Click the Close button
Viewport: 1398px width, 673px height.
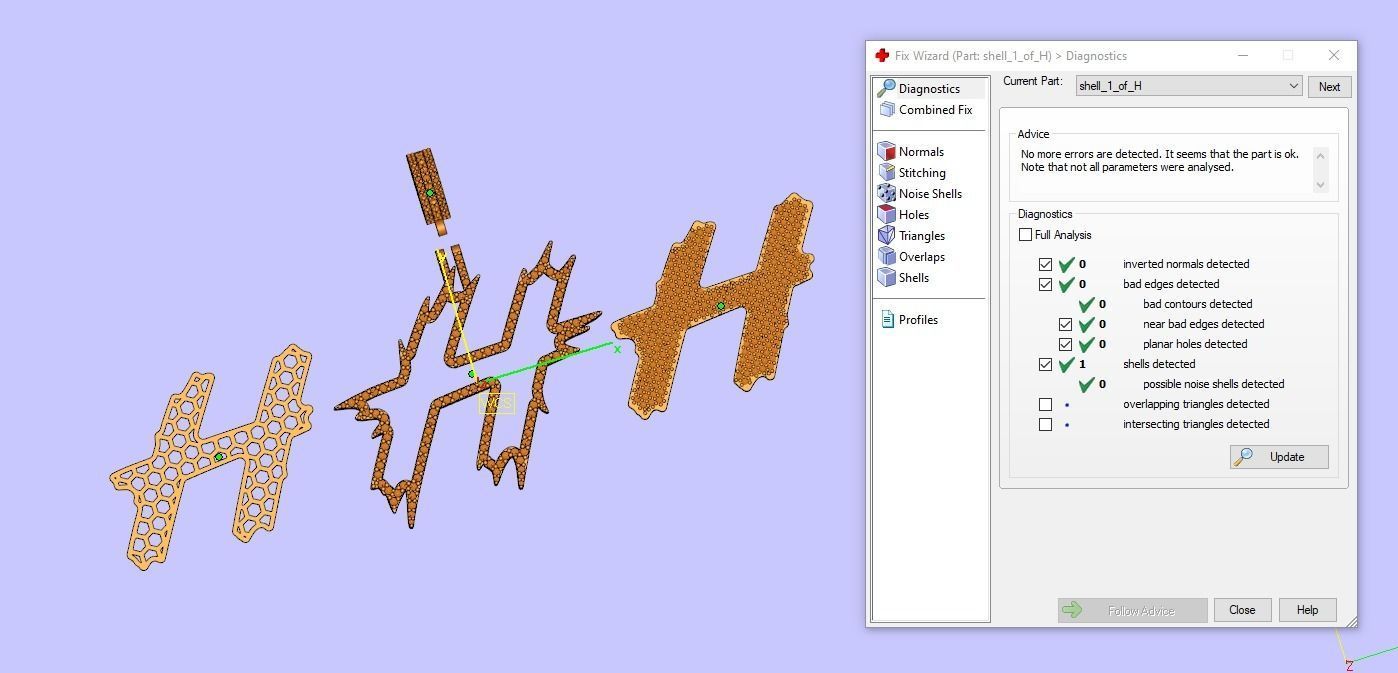point(1242,610)
